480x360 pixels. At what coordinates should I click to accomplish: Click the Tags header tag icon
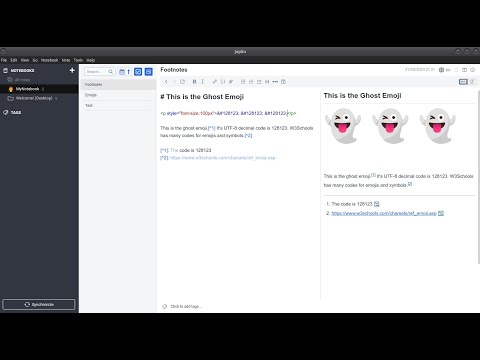tap(5, 112)
